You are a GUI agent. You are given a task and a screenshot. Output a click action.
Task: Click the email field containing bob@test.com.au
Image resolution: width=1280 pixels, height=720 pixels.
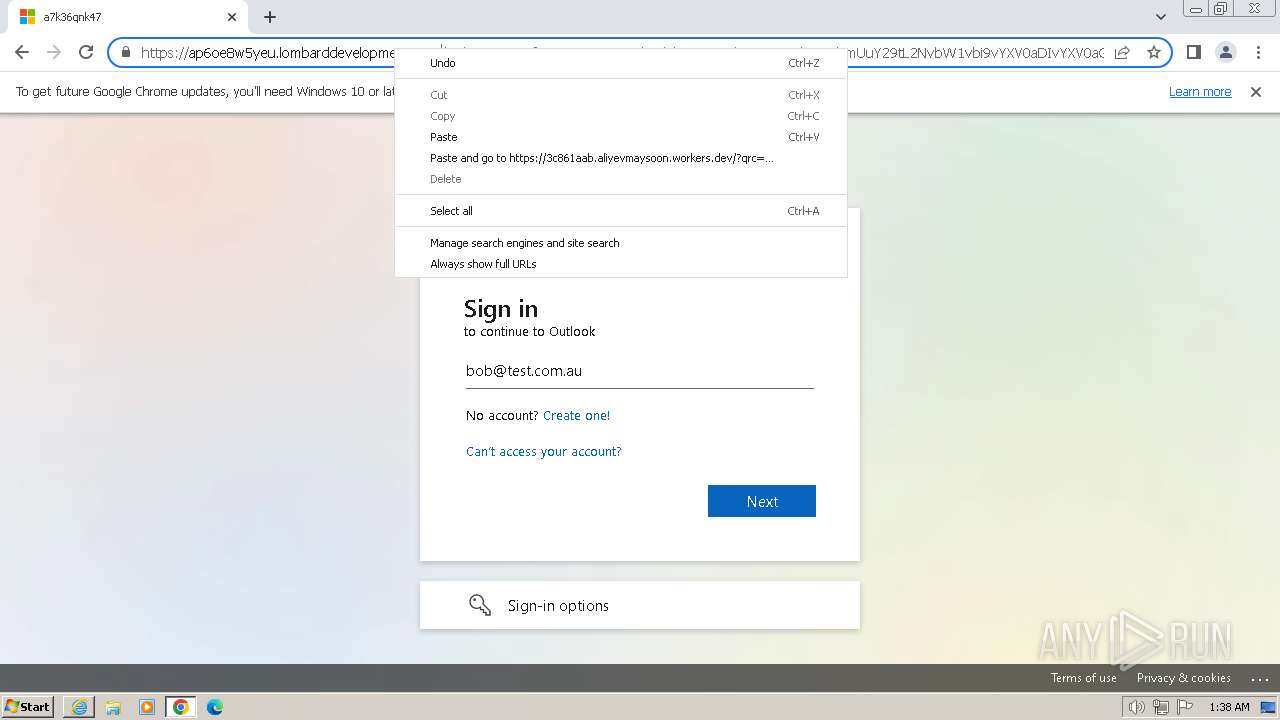[640, 371]
